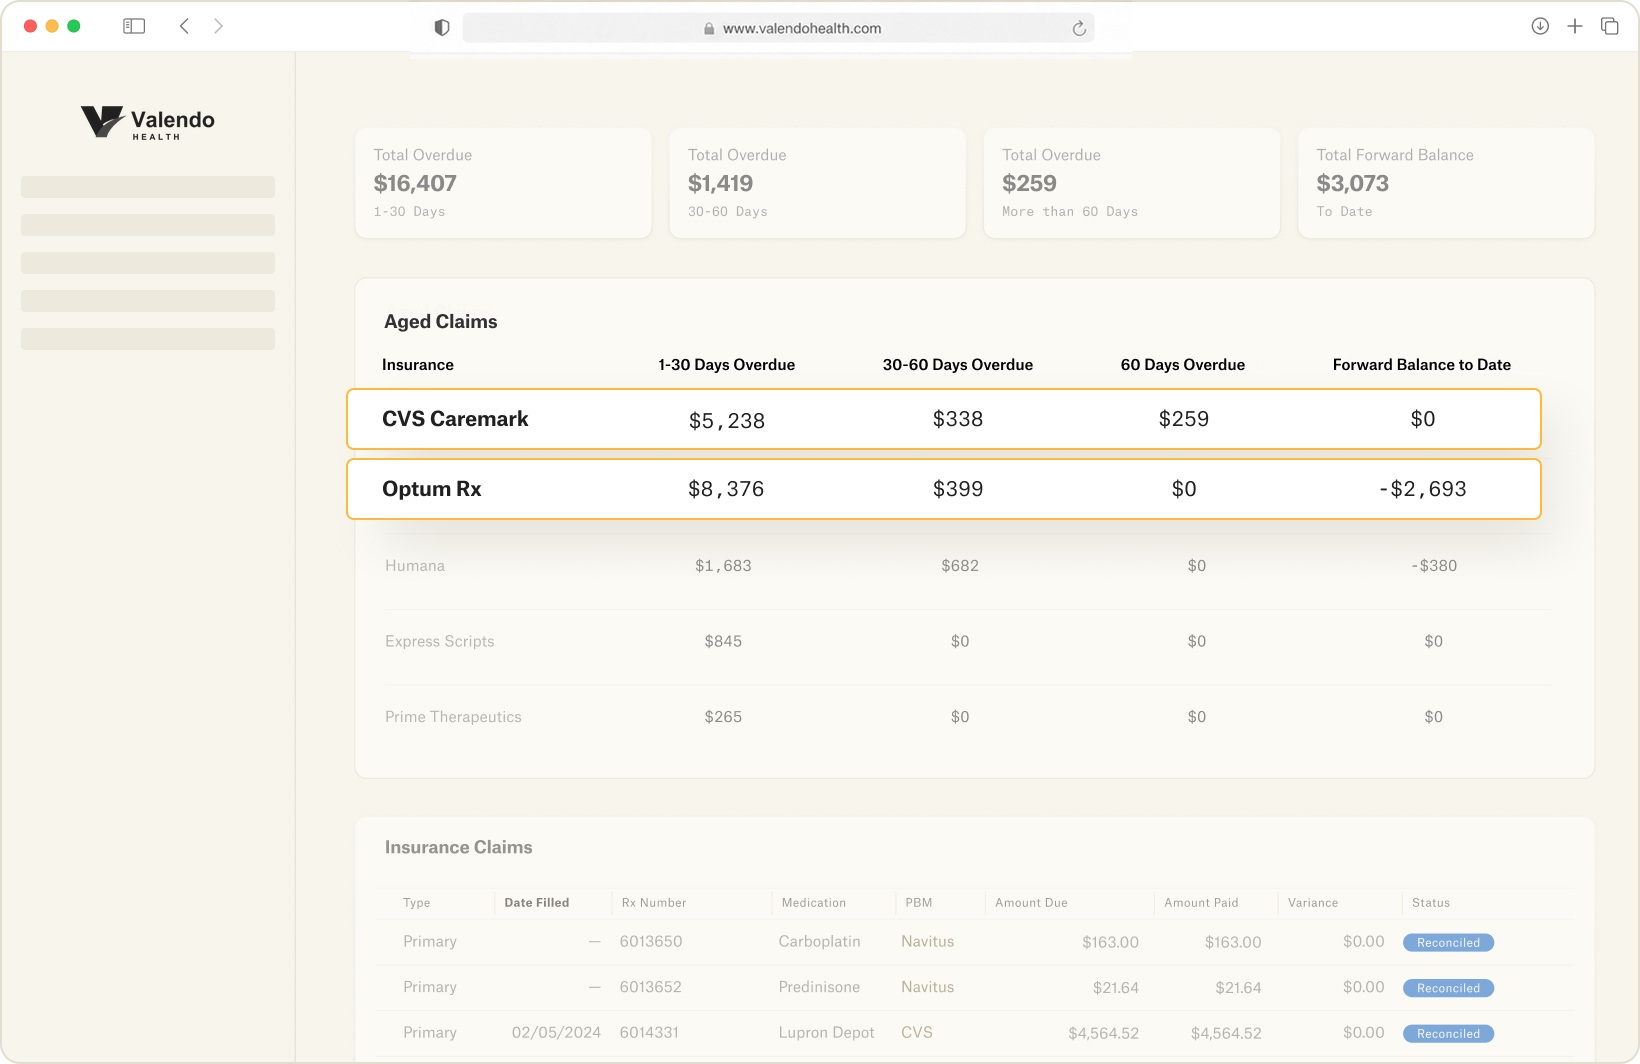Open the privacy report shield icon
The height and width of the screenshot is (1064, 1640).
442,28
